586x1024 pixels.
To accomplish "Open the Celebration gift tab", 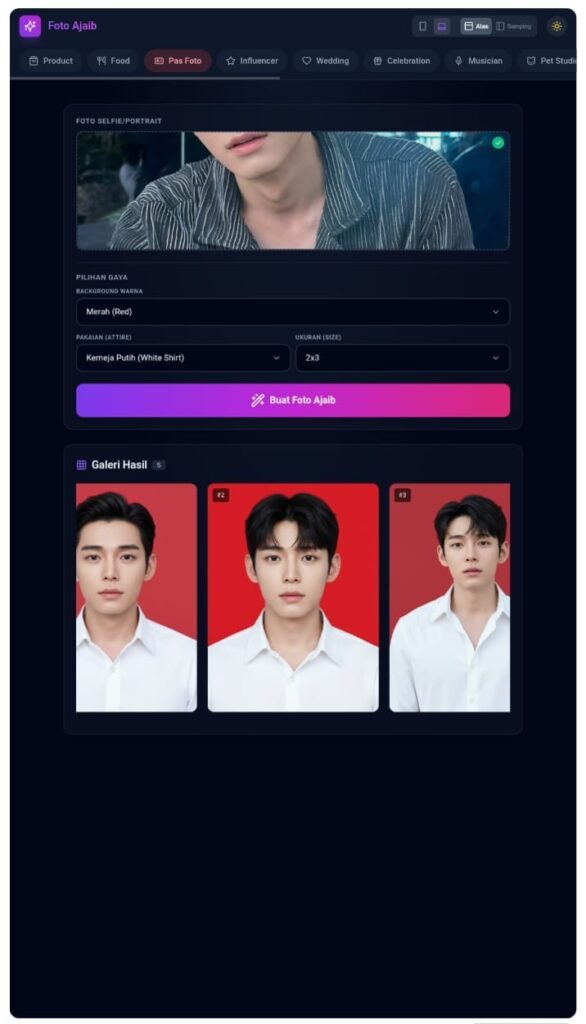I will pos(402,61).
